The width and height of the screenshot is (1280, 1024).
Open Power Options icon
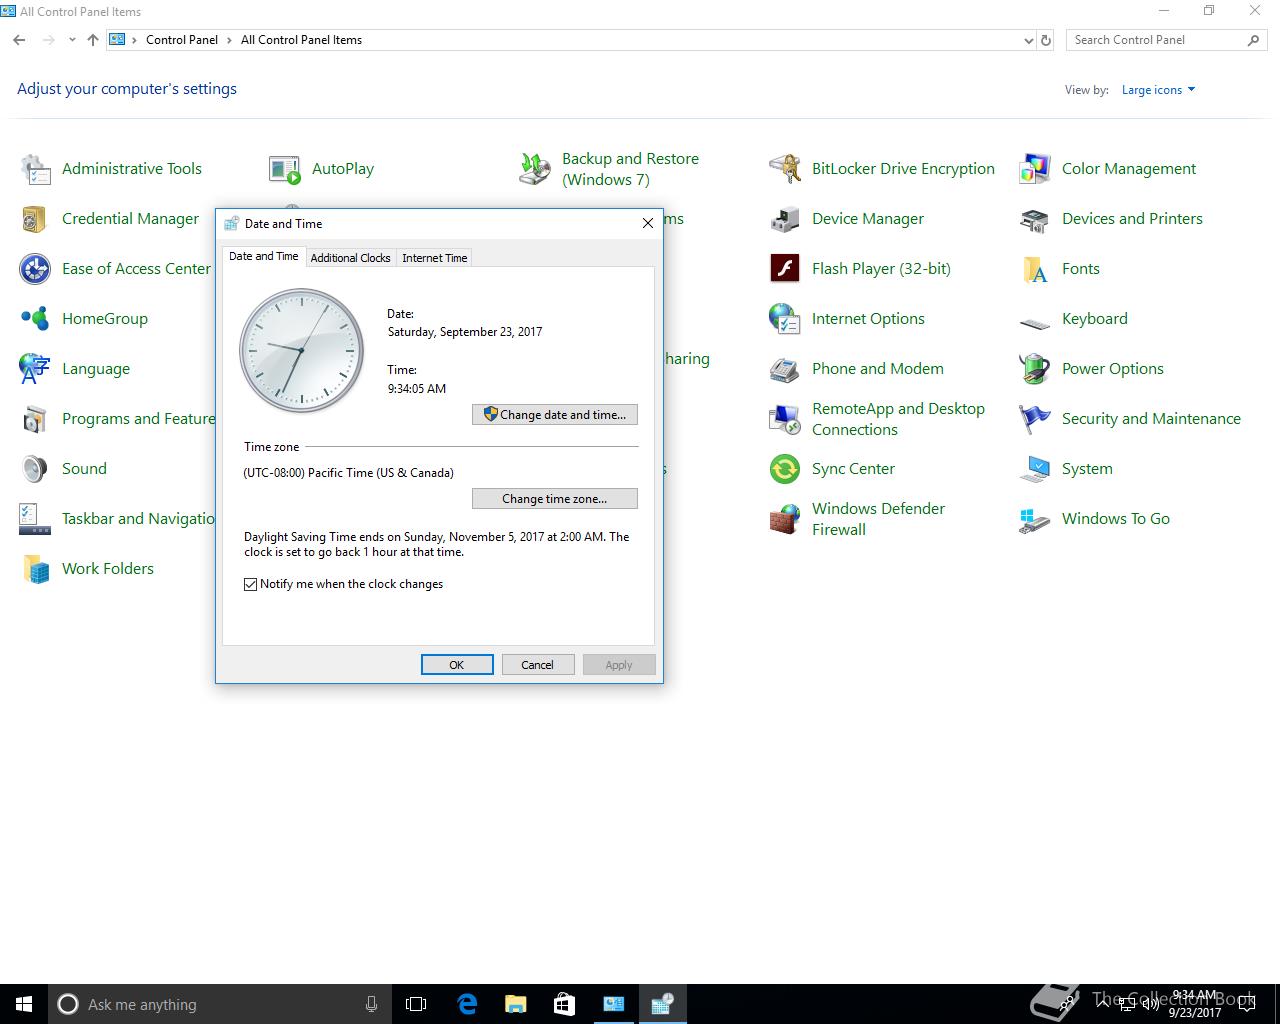coord(1035,369)
